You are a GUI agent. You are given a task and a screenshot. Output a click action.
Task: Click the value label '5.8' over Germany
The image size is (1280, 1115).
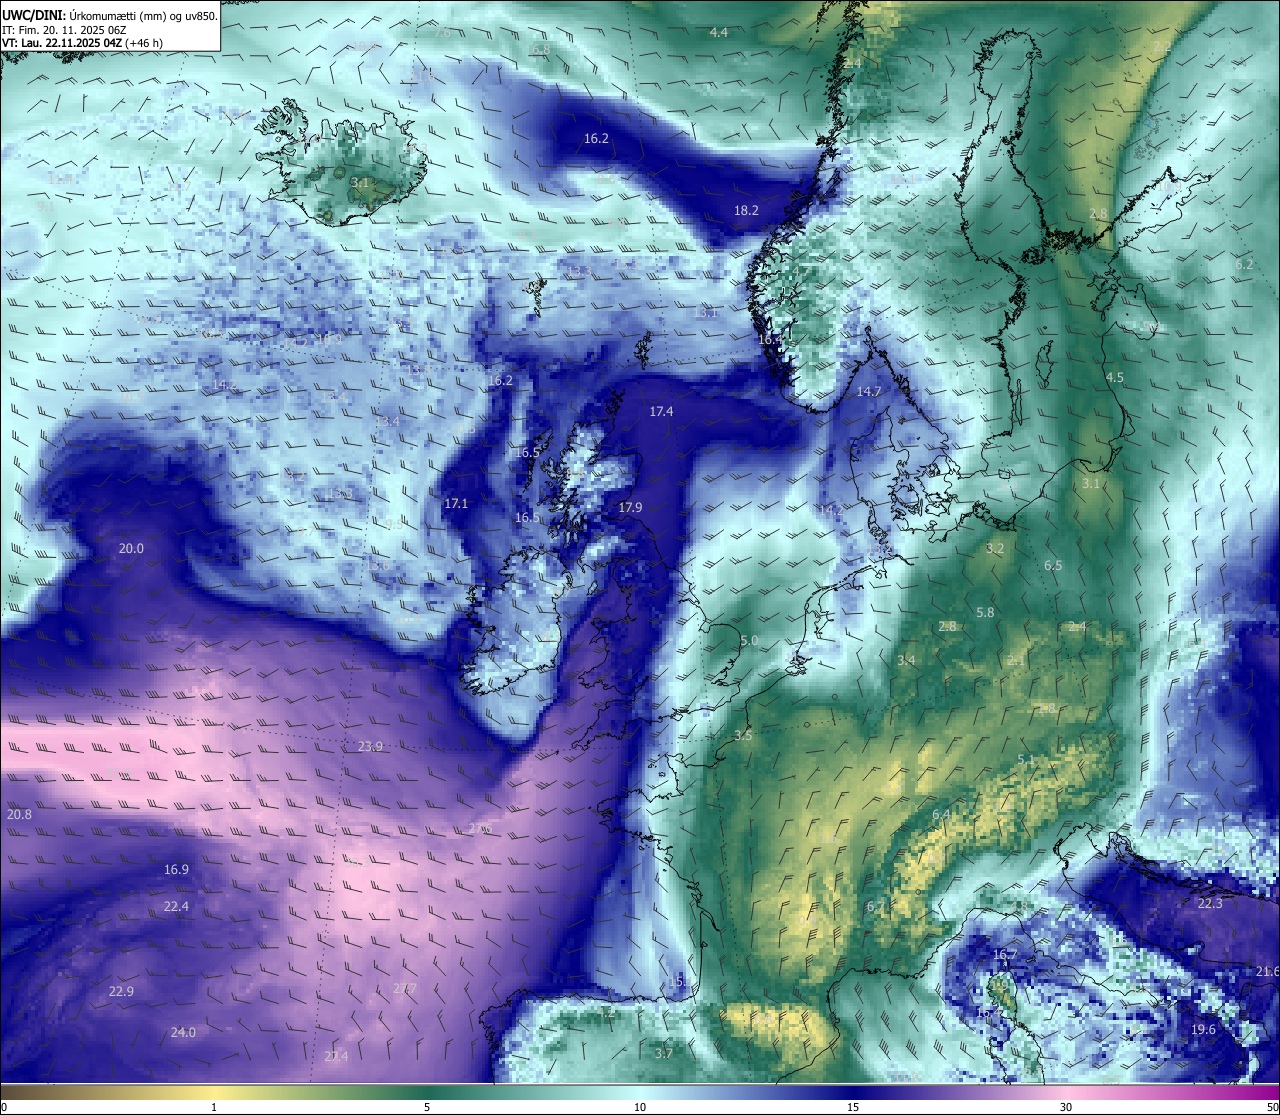tap(985, 613)
